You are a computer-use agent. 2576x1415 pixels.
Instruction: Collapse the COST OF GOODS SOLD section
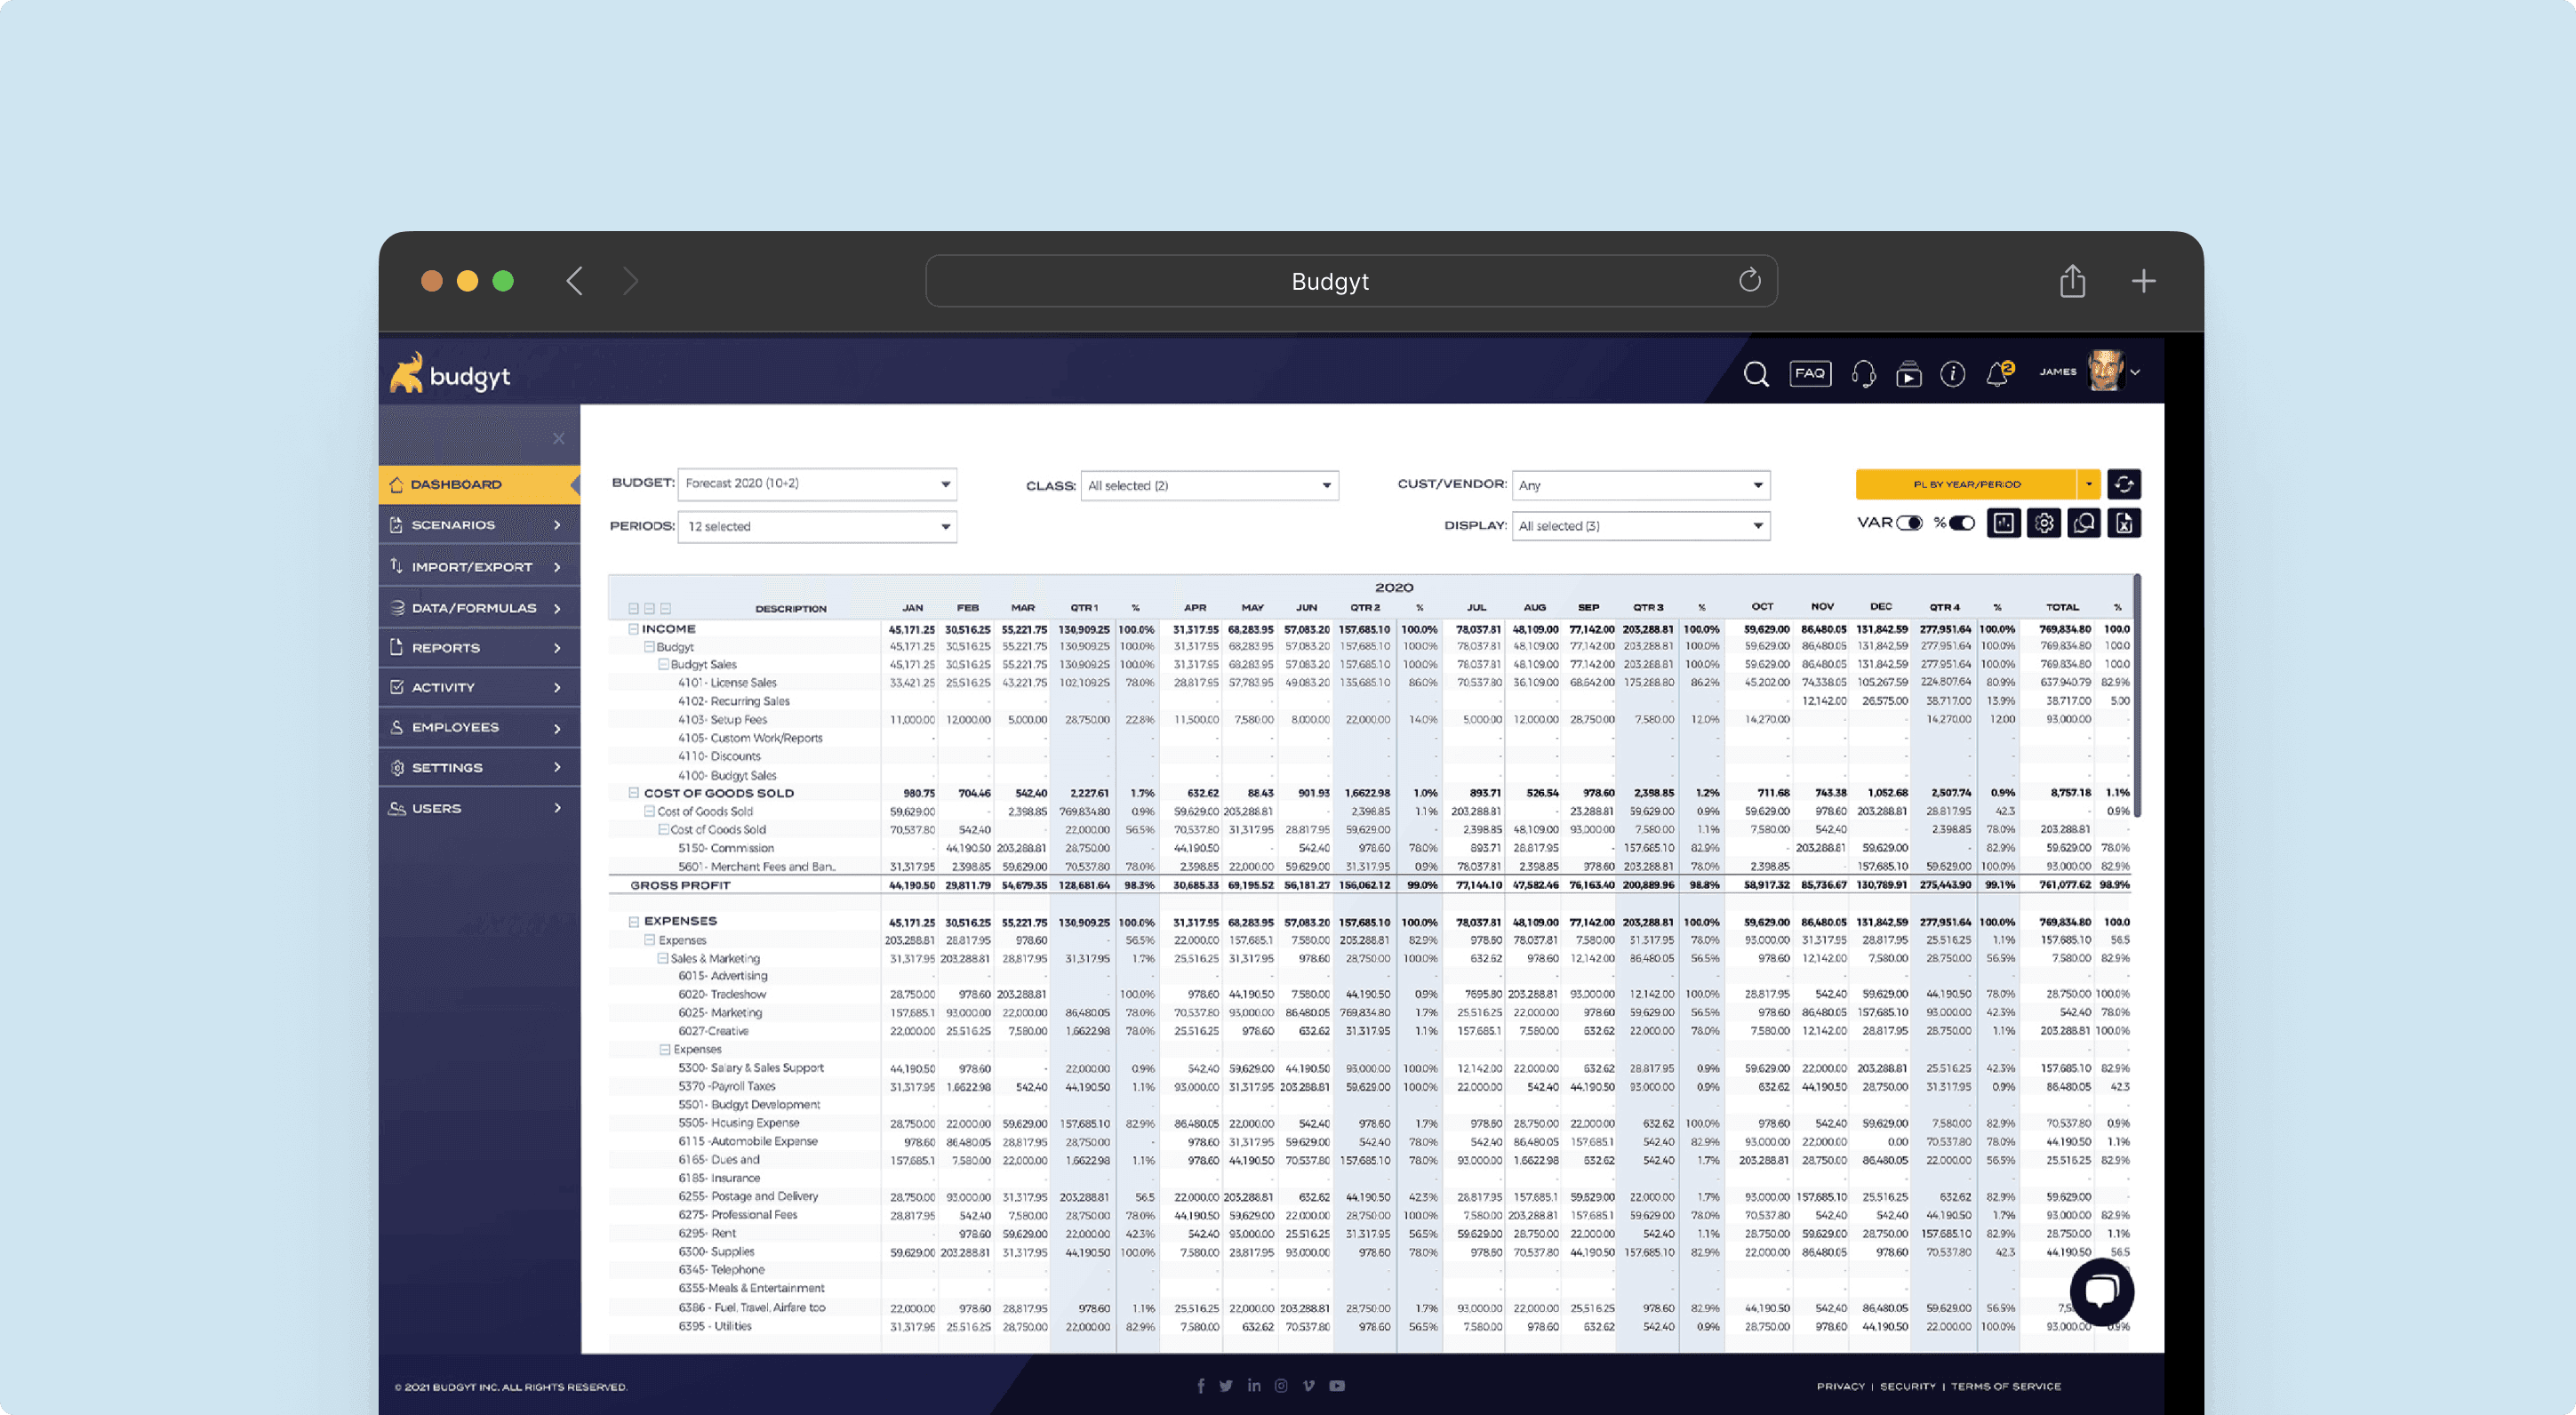tap(633, 793)
